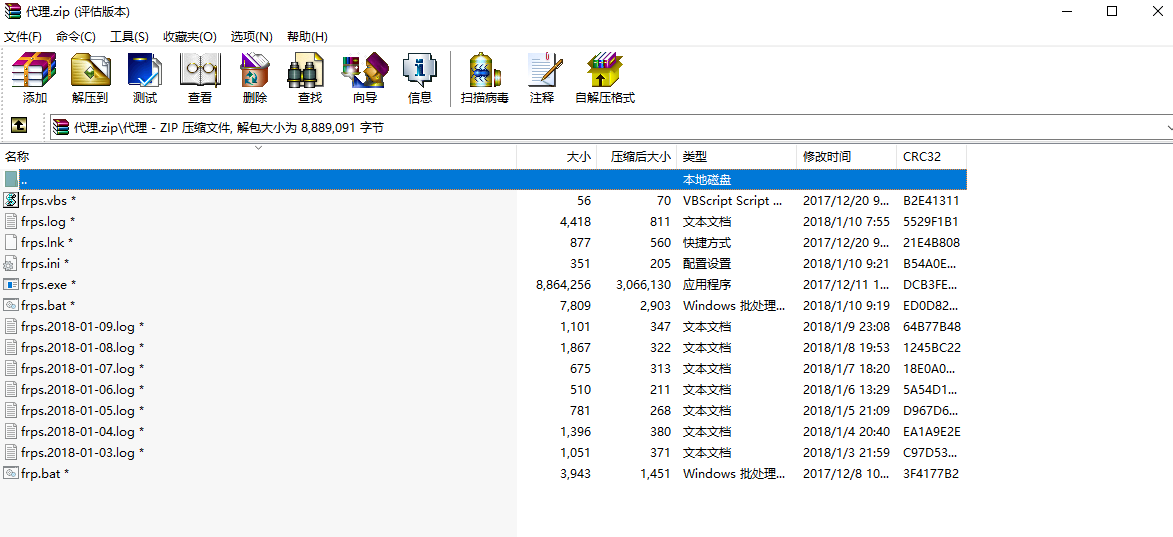The width and height of the screenshot is (1173, 537).
Task: Maximize the WinRAR window
Action: [x=1112, y=11]
